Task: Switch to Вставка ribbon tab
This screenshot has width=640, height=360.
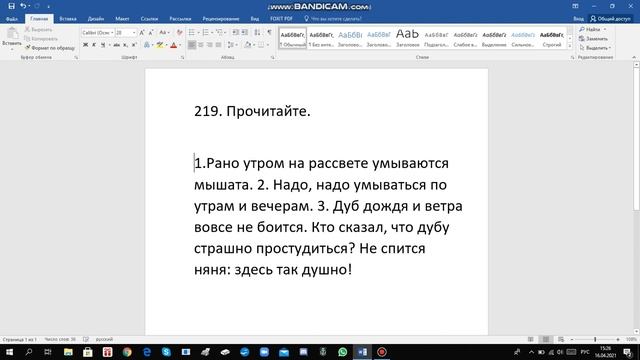Action: click(68, 19)
